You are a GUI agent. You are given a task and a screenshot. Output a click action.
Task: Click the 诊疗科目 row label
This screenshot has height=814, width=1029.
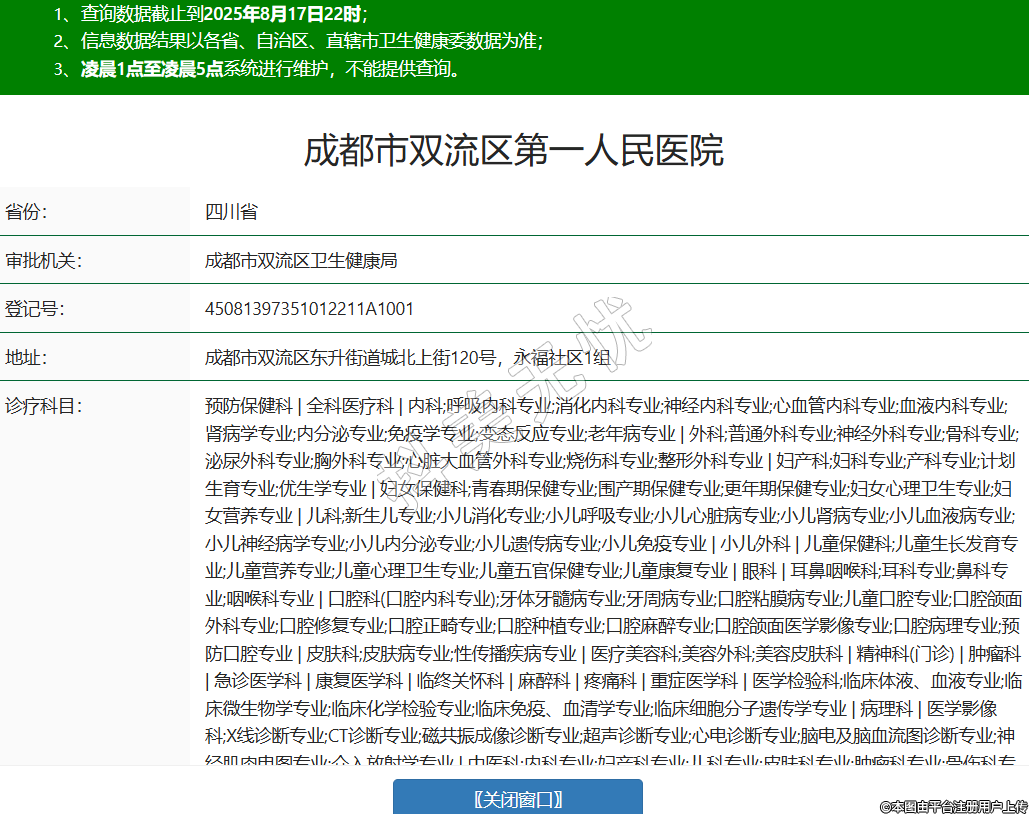(43, 406)
